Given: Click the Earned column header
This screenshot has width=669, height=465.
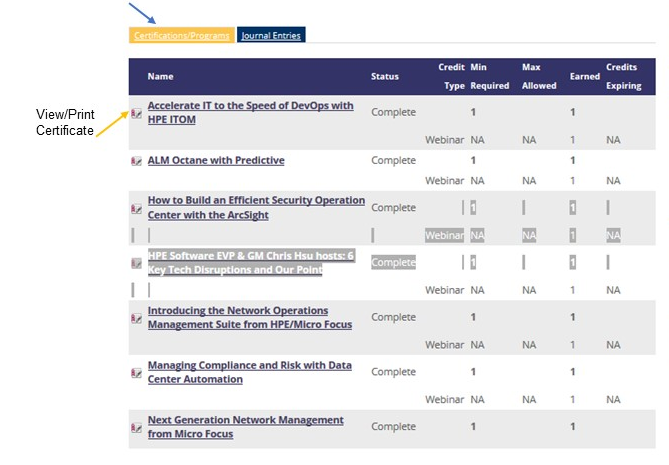Looking at the screenshot, I should (x=584, y=76).
